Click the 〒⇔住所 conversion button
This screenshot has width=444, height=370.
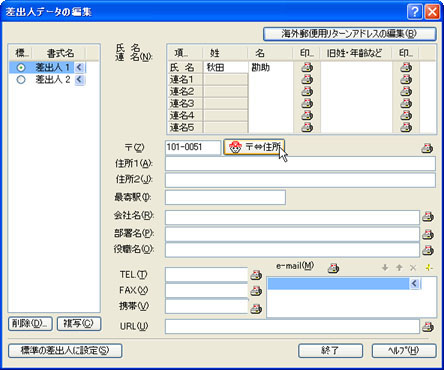(x=254, y=147)
